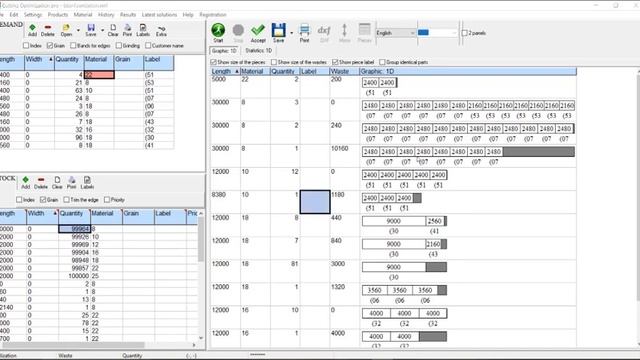Open the Products menu
Viewport: 640px width, 360px height.
coord(58,15)
